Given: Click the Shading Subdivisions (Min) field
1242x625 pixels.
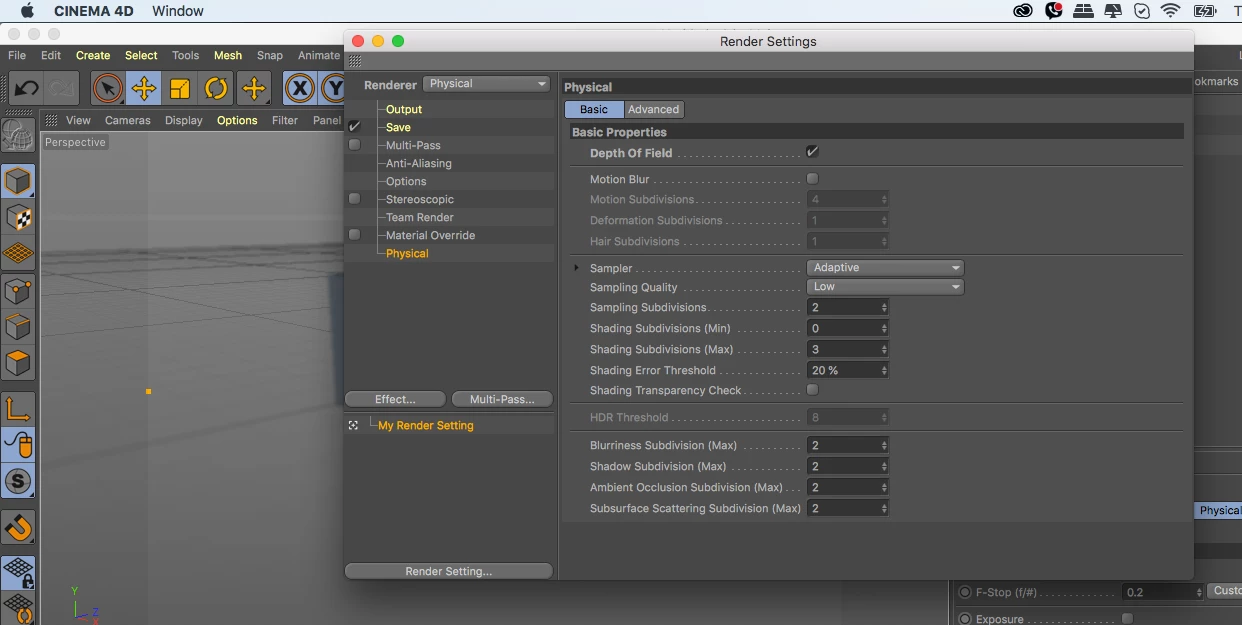Looking at the screenshot, I should (x=847, y=329).
